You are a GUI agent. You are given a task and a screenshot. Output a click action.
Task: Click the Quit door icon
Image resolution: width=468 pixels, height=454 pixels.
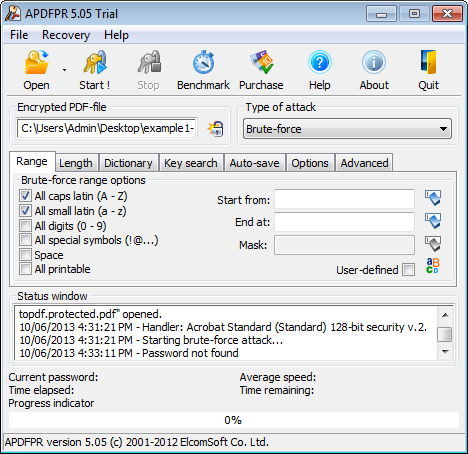coord(429,62)
